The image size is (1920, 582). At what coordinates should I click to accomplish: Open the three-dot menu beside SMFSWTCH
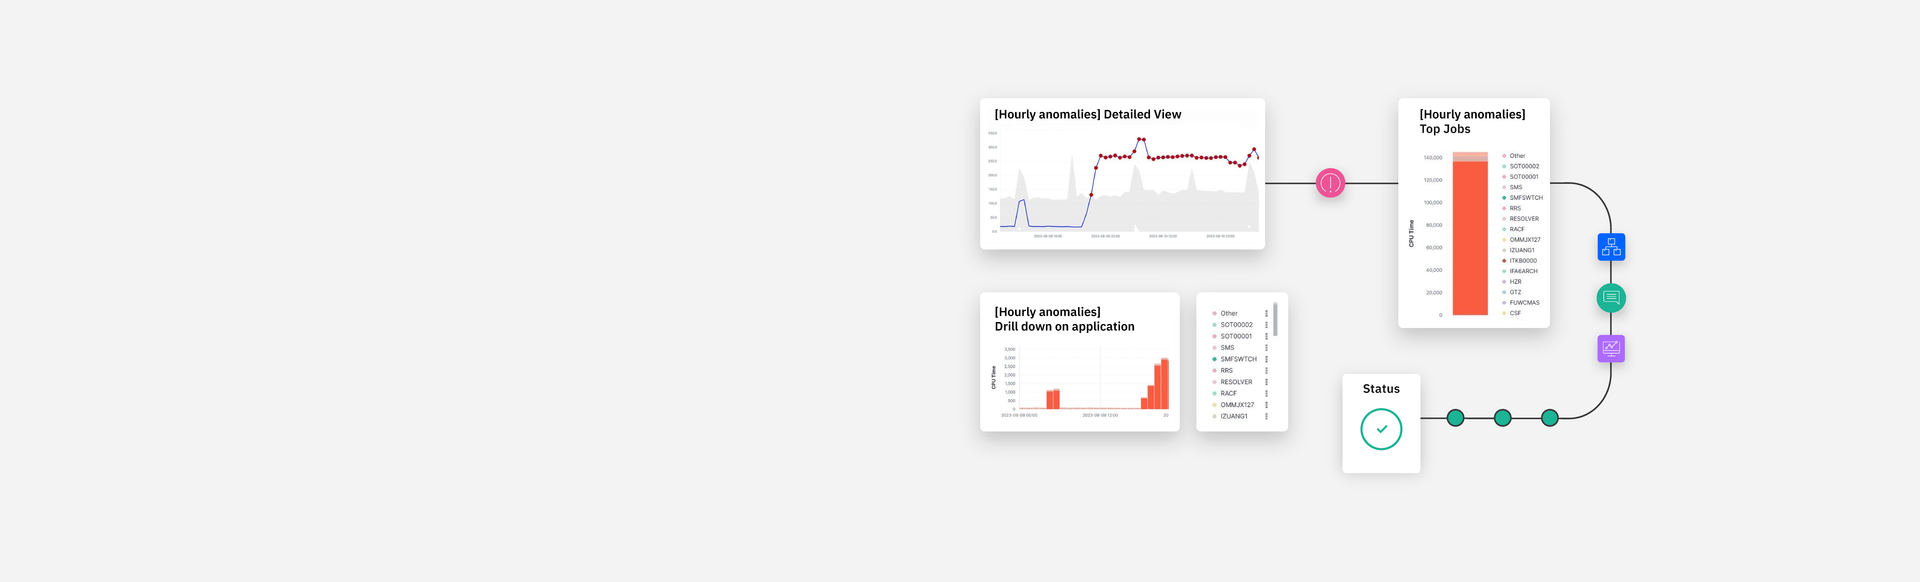(x=1266, y=359)
